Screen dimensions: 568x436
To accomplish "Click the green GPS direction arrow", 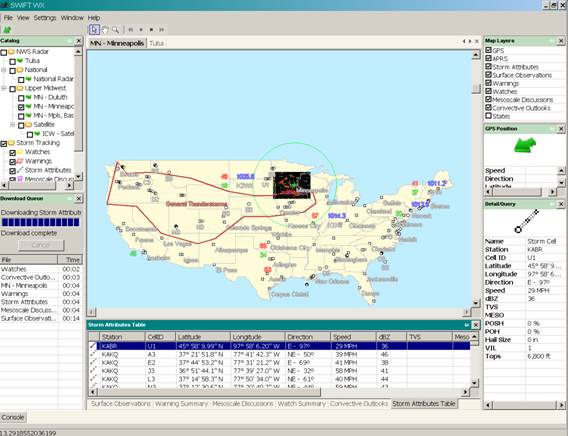I will 525,146.
